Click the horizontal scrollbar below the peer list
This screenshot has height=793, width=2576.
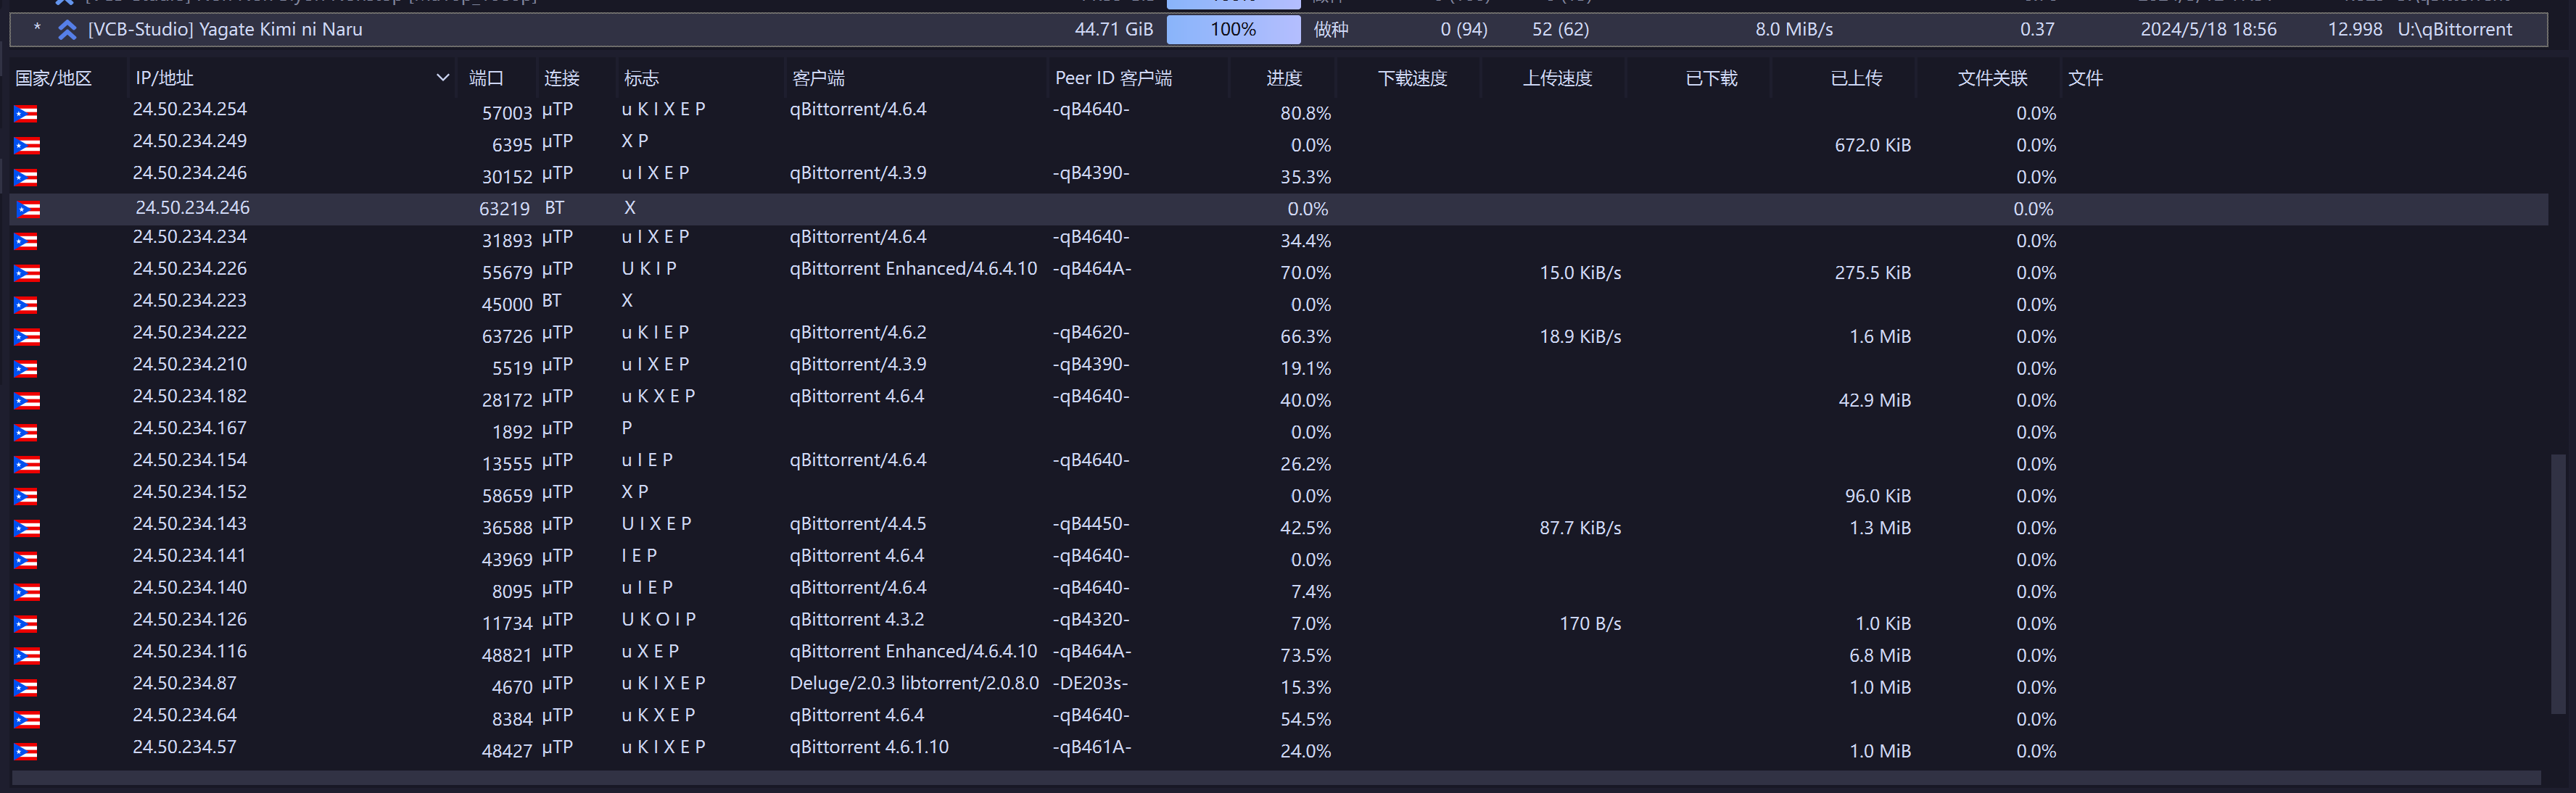pyautogui.click(x=1275, y=778)
